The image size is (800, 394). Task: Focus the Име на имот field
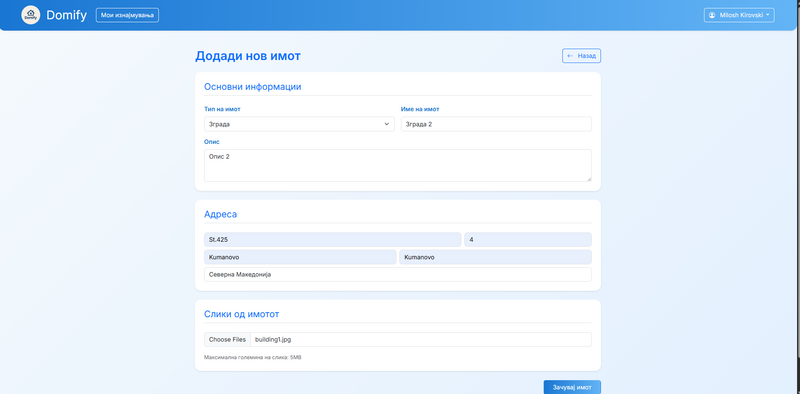click(496, 124)
